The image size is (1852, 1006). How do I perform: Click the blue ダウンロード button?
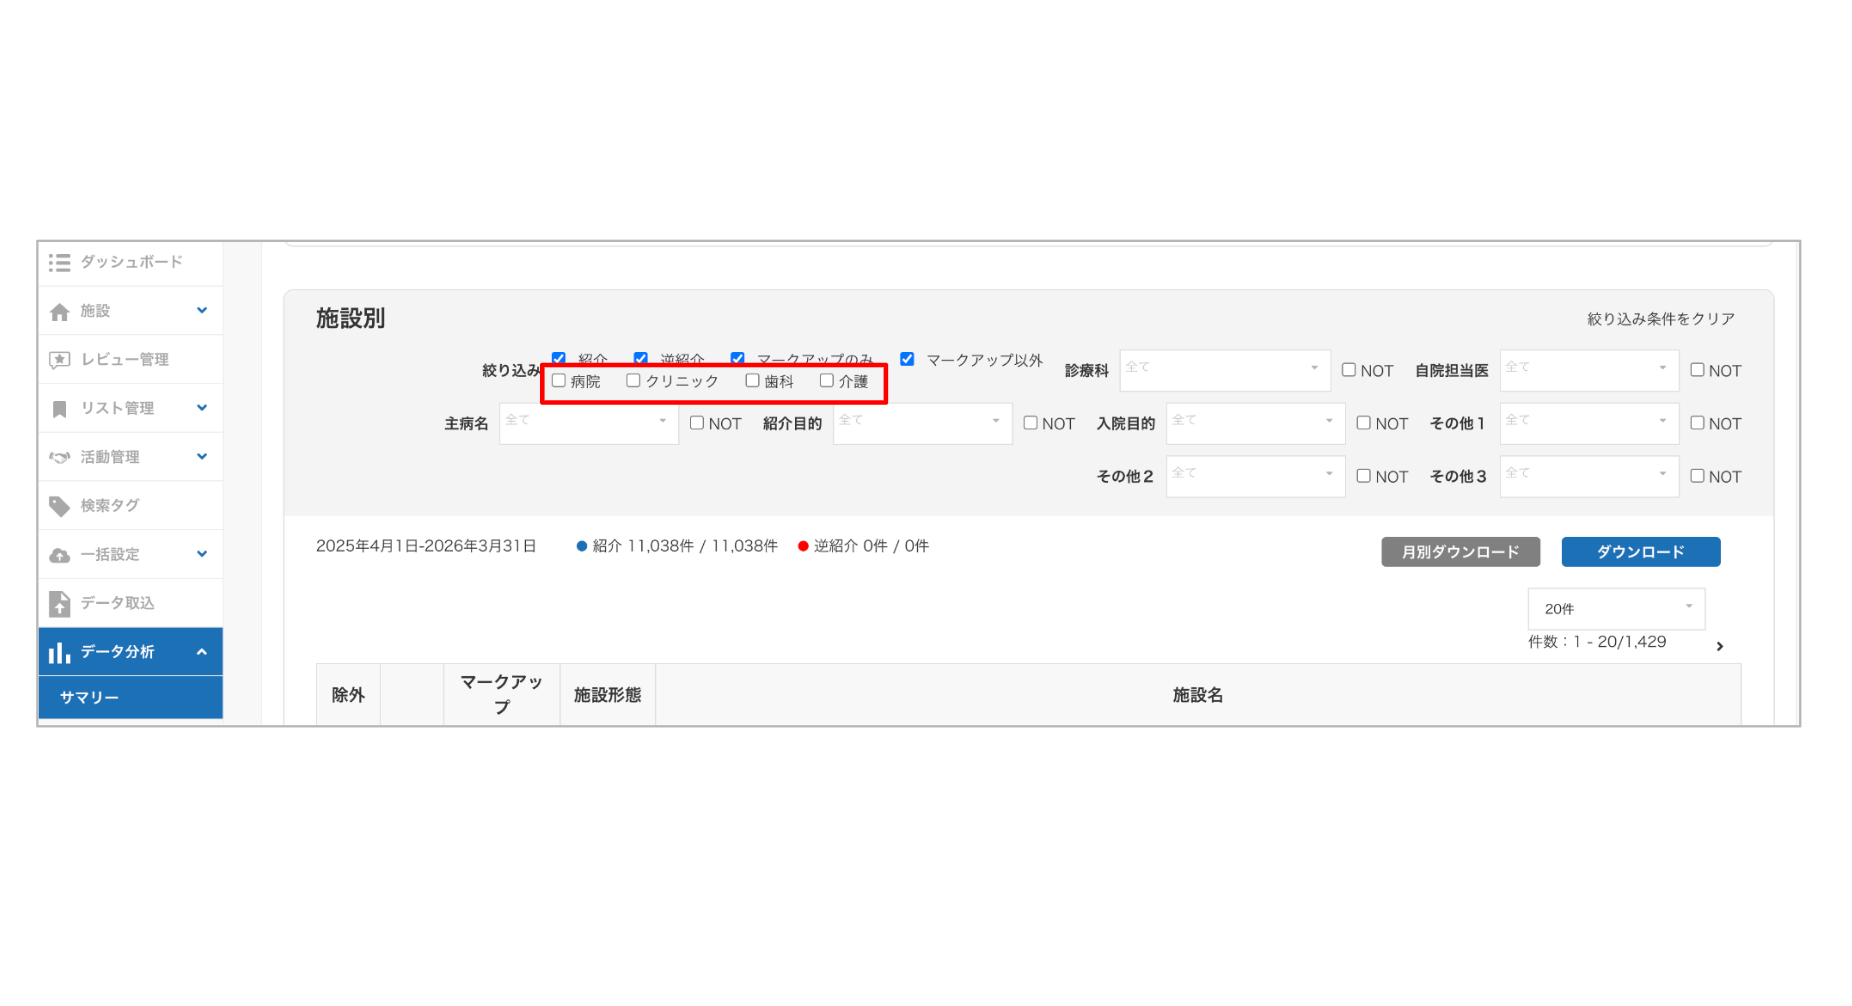[1640, 551]
